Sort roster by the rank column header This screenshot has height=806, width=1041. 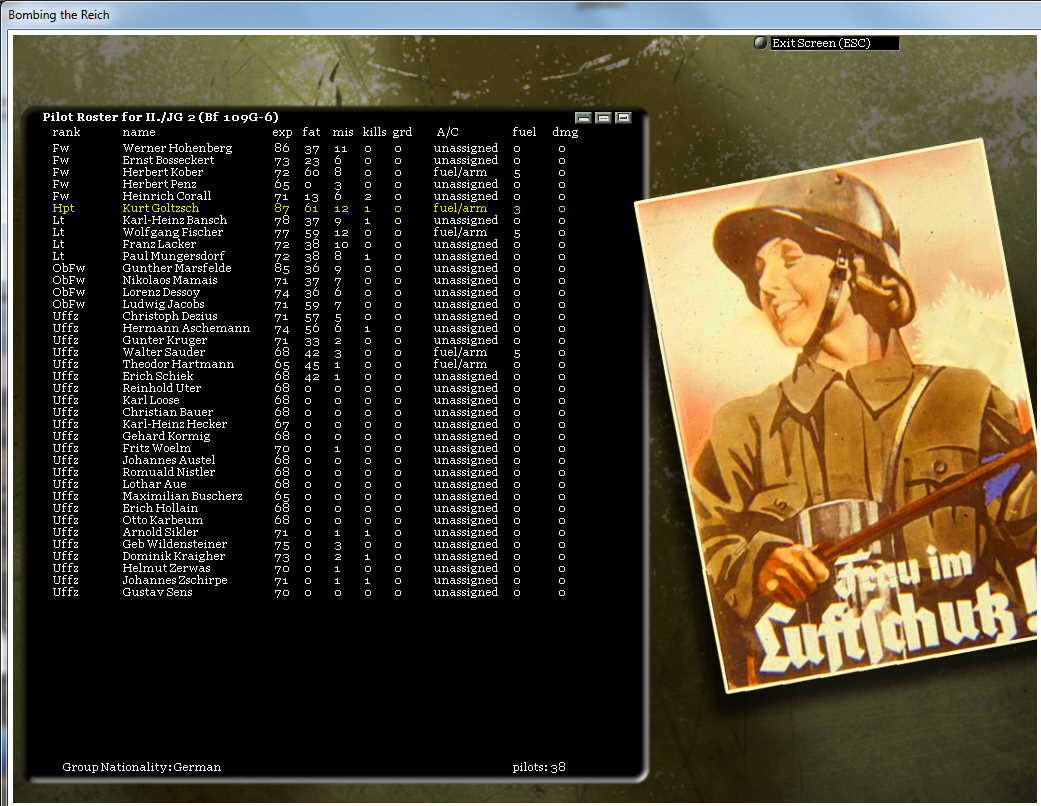pos(66,132)
